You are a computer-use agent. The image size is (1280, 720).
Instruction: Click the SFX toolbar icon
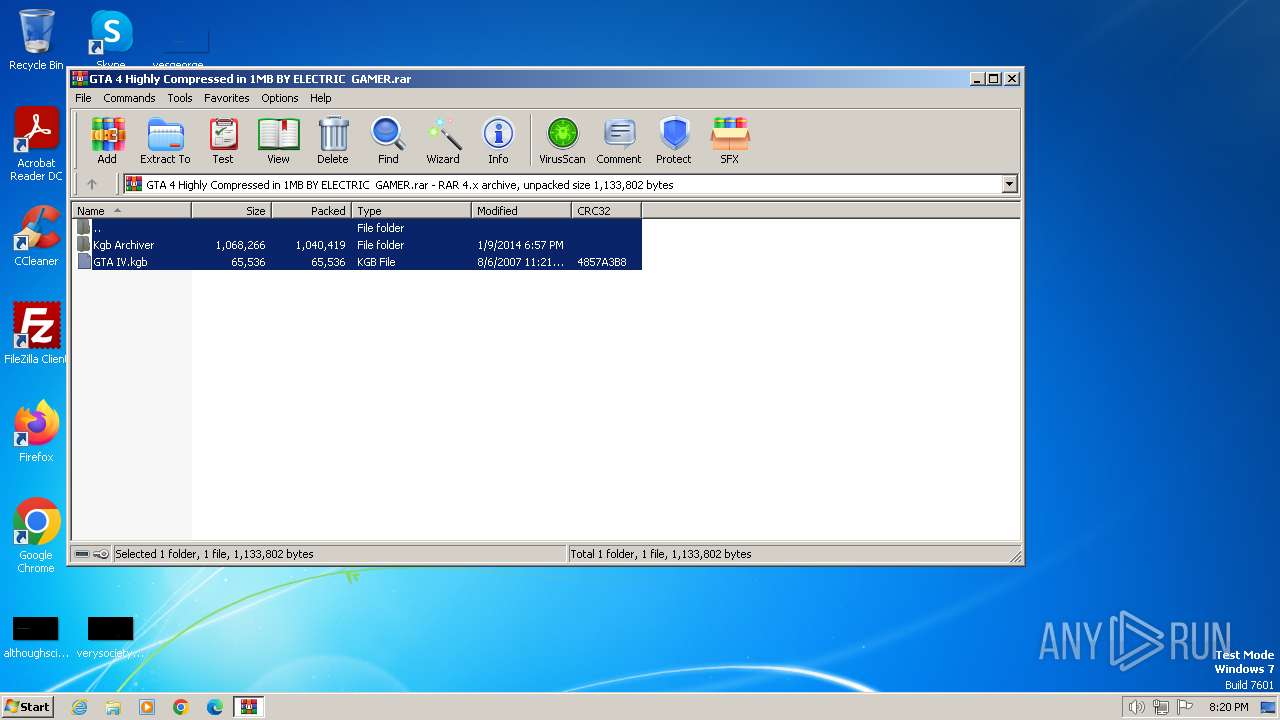tap(730, 140)
